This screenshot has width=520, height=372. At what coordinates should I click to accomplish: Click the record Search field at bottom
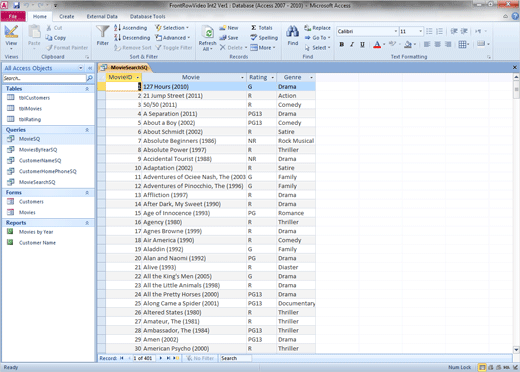coord(236,358)
